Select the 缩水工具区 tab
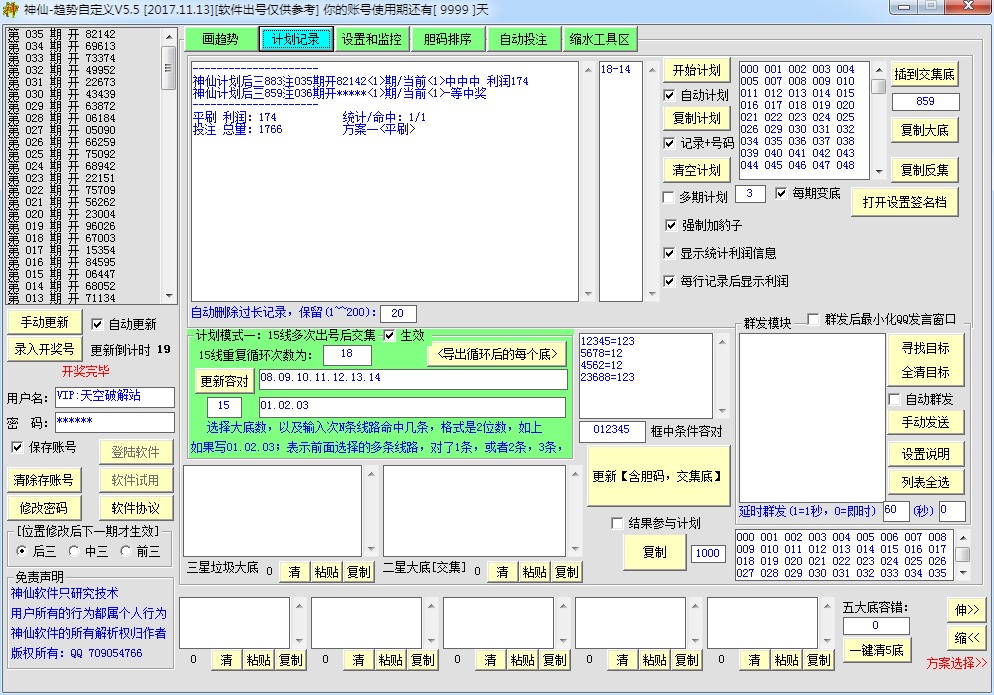994x695 pixels. (x=599, y=39)
